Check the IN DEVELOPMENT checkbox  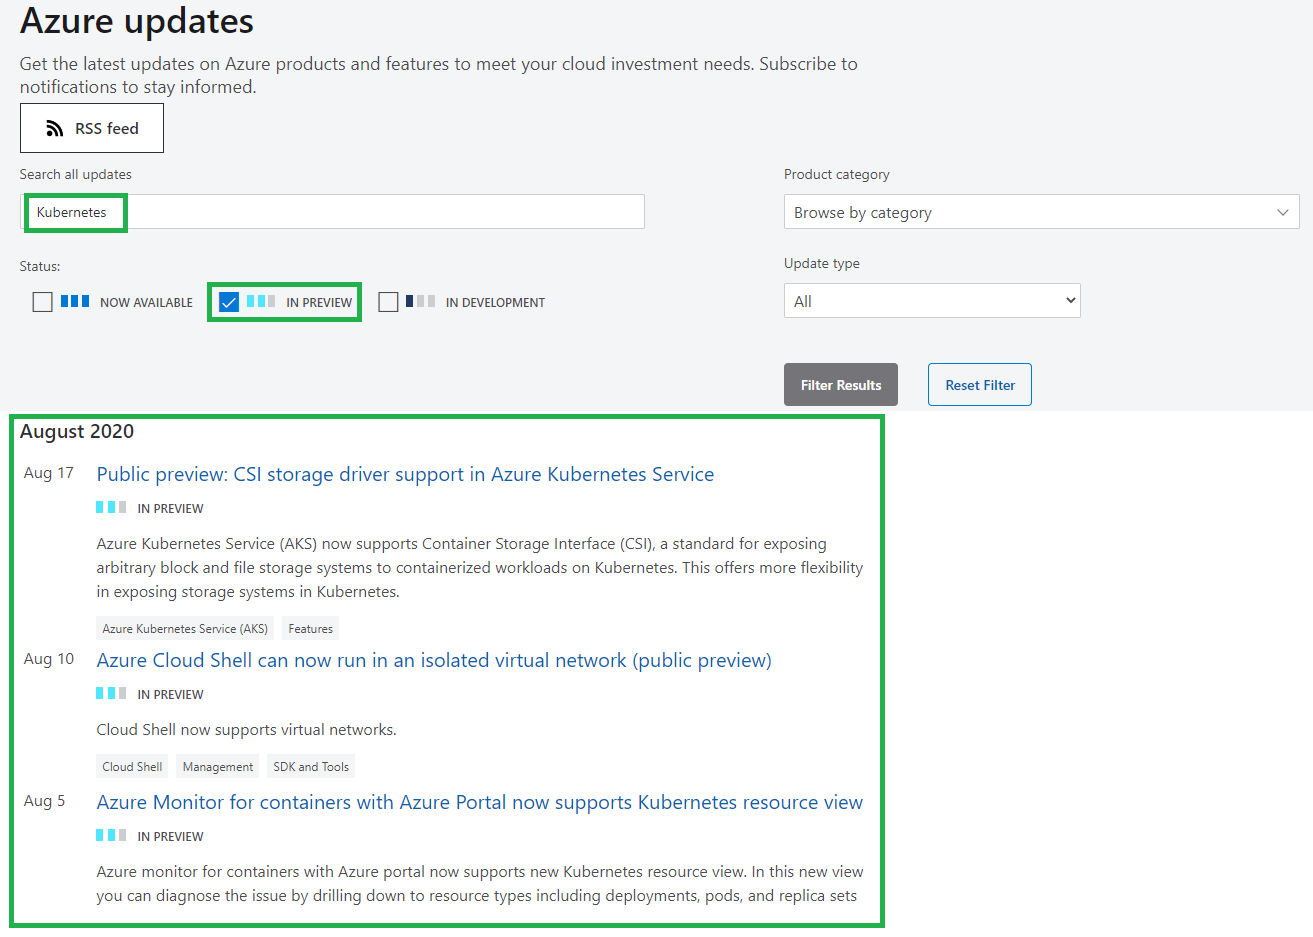(388, 301)
